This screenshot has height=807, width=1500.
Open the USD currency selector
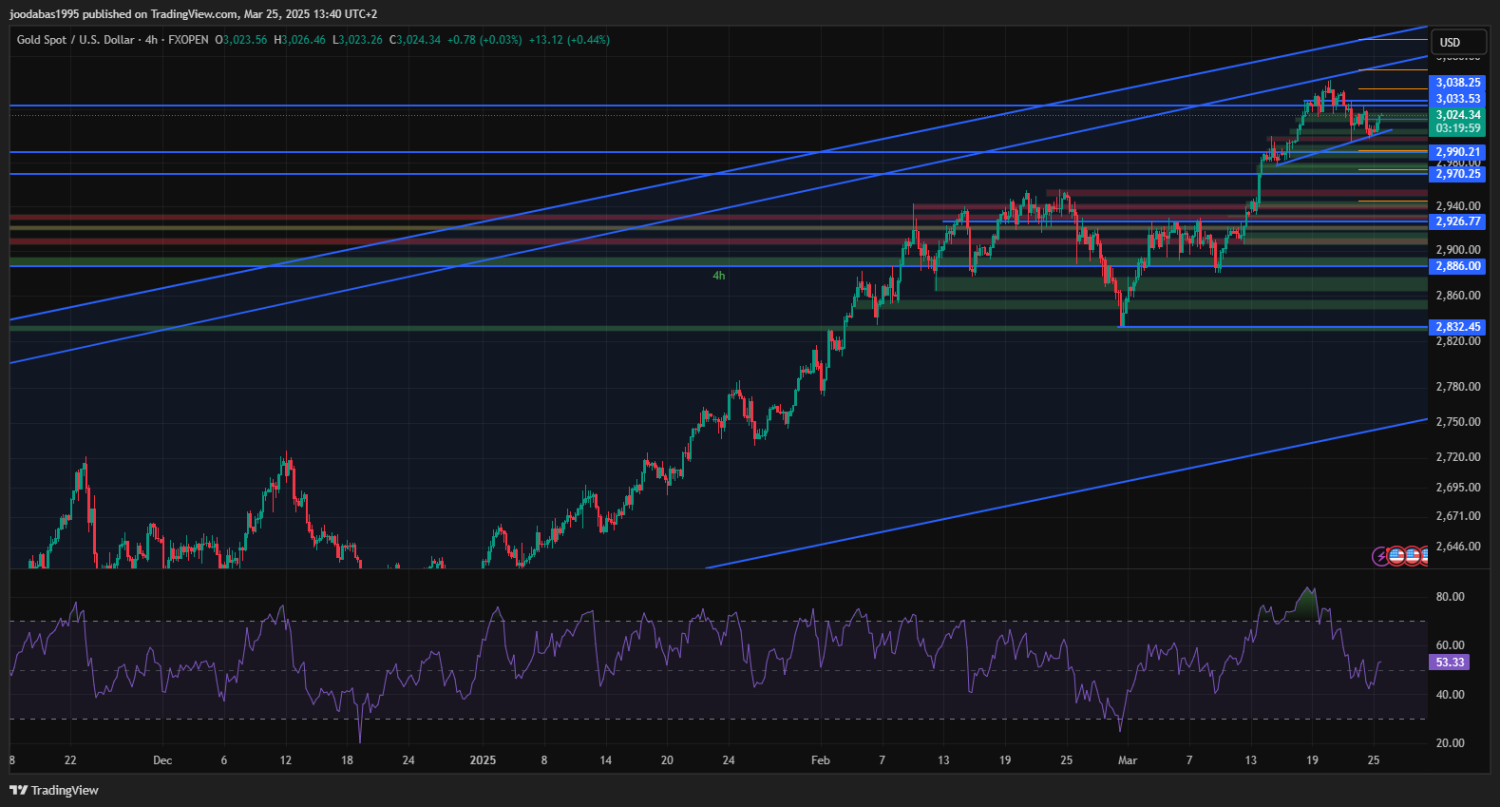click(1448, 42)
